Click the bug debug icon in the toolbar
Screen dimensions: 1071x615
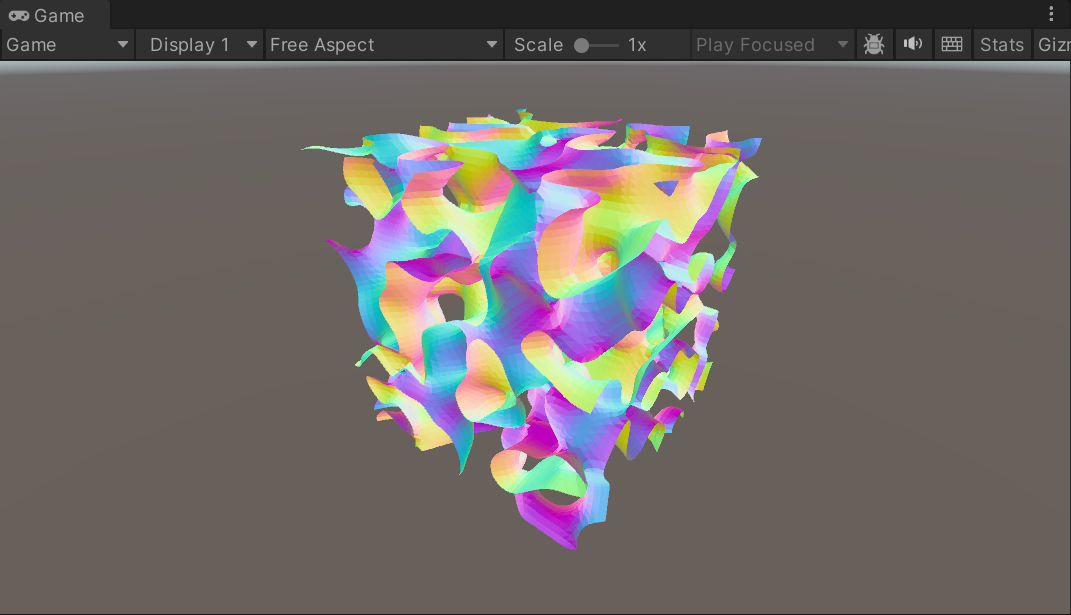[874, 44]
